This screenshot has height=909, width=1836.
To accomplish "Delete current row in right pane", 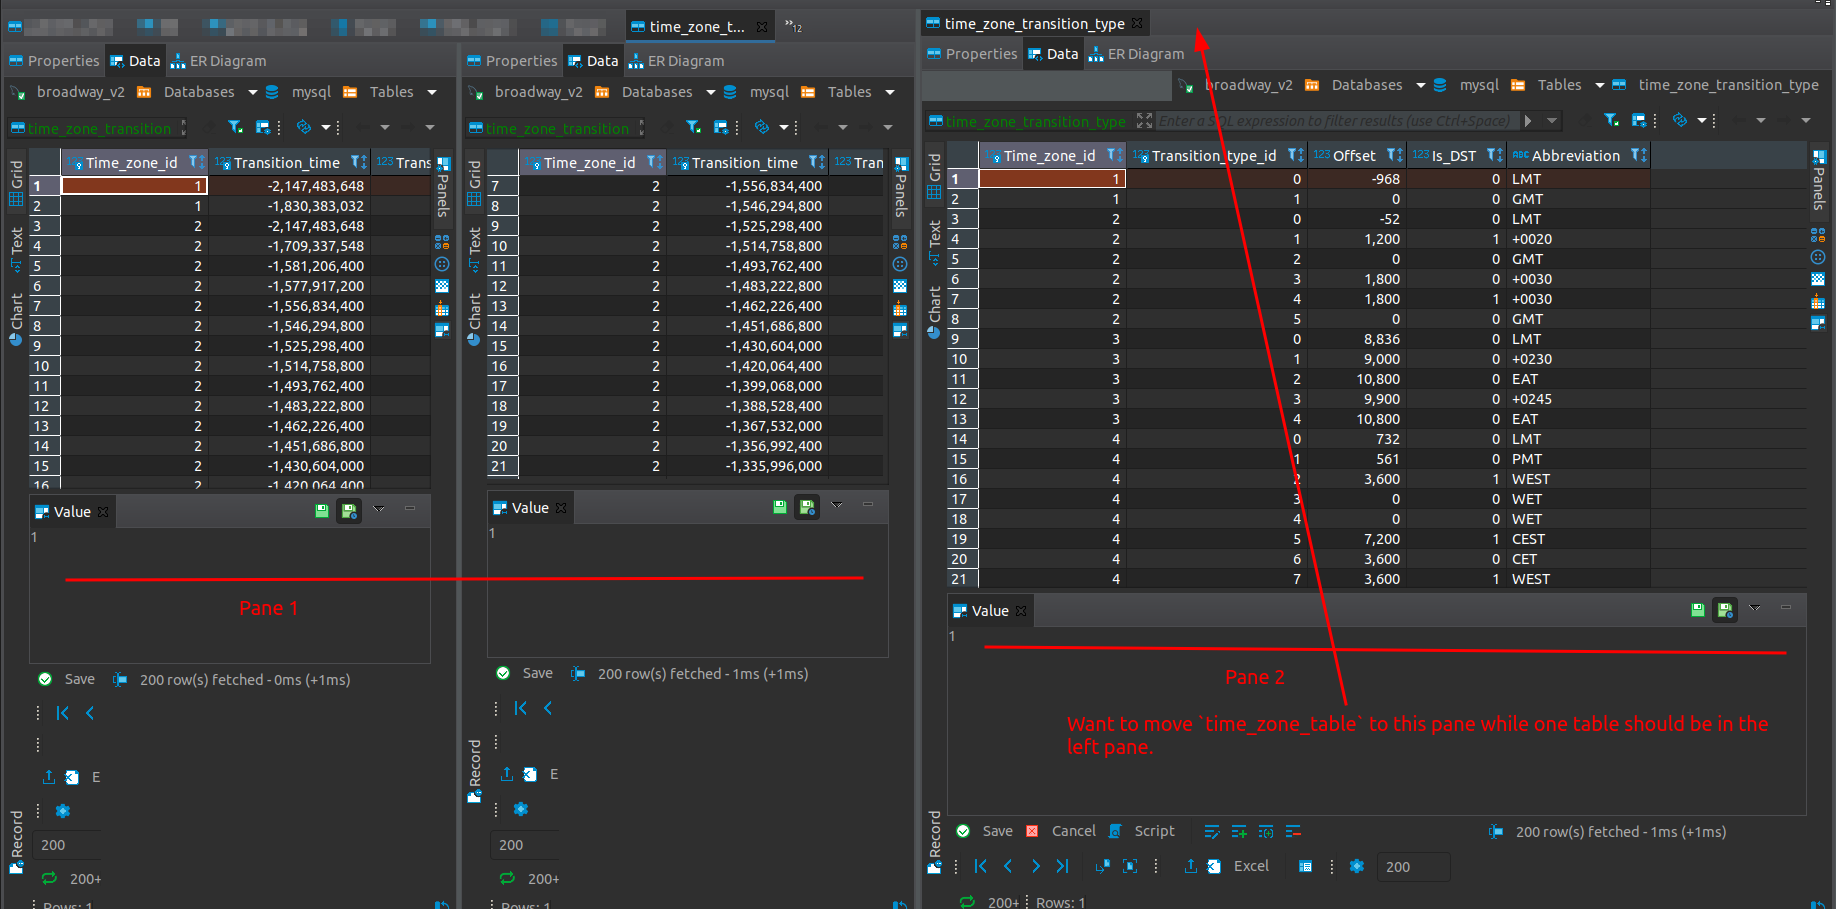I will pyautogui.click(x=1293, y=832).
